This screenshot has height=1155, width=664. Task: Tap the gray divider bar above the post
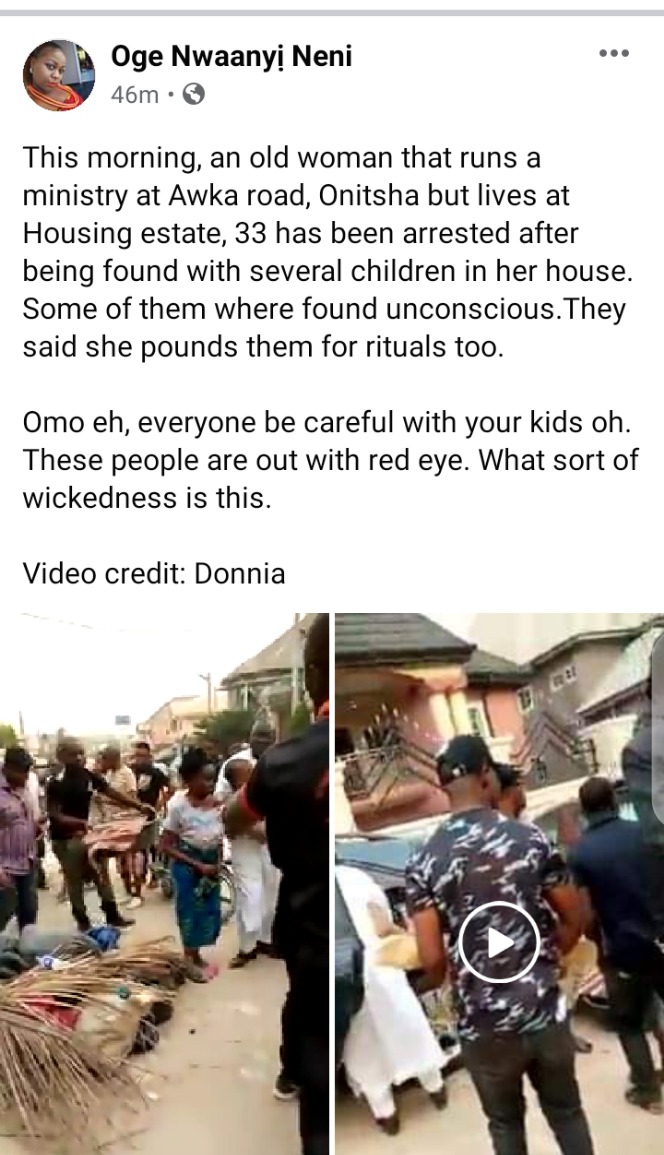[332, 13]
